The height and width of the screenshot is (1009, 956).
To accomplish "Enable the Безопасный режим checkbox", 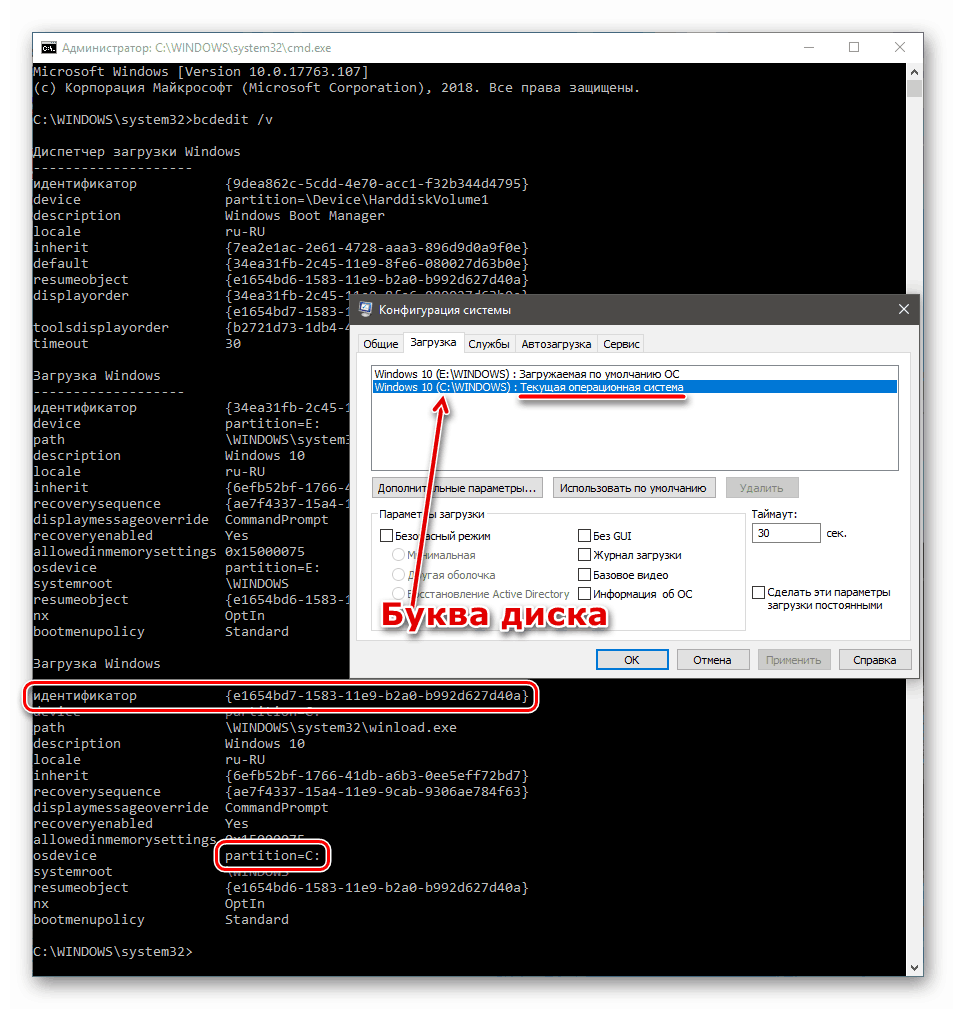I will 386,535.
